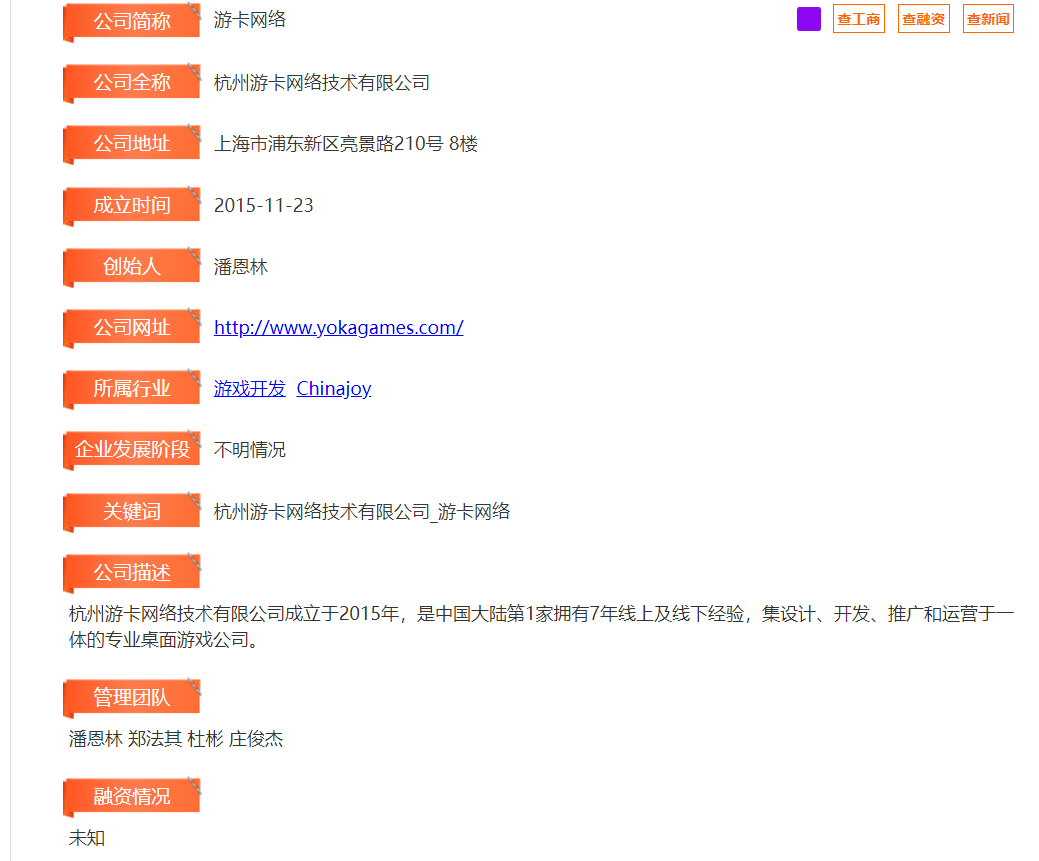1039x861 pixels.
Task: Click the edit pencil icon beside 管理团队
Action: tap(196, 687)
